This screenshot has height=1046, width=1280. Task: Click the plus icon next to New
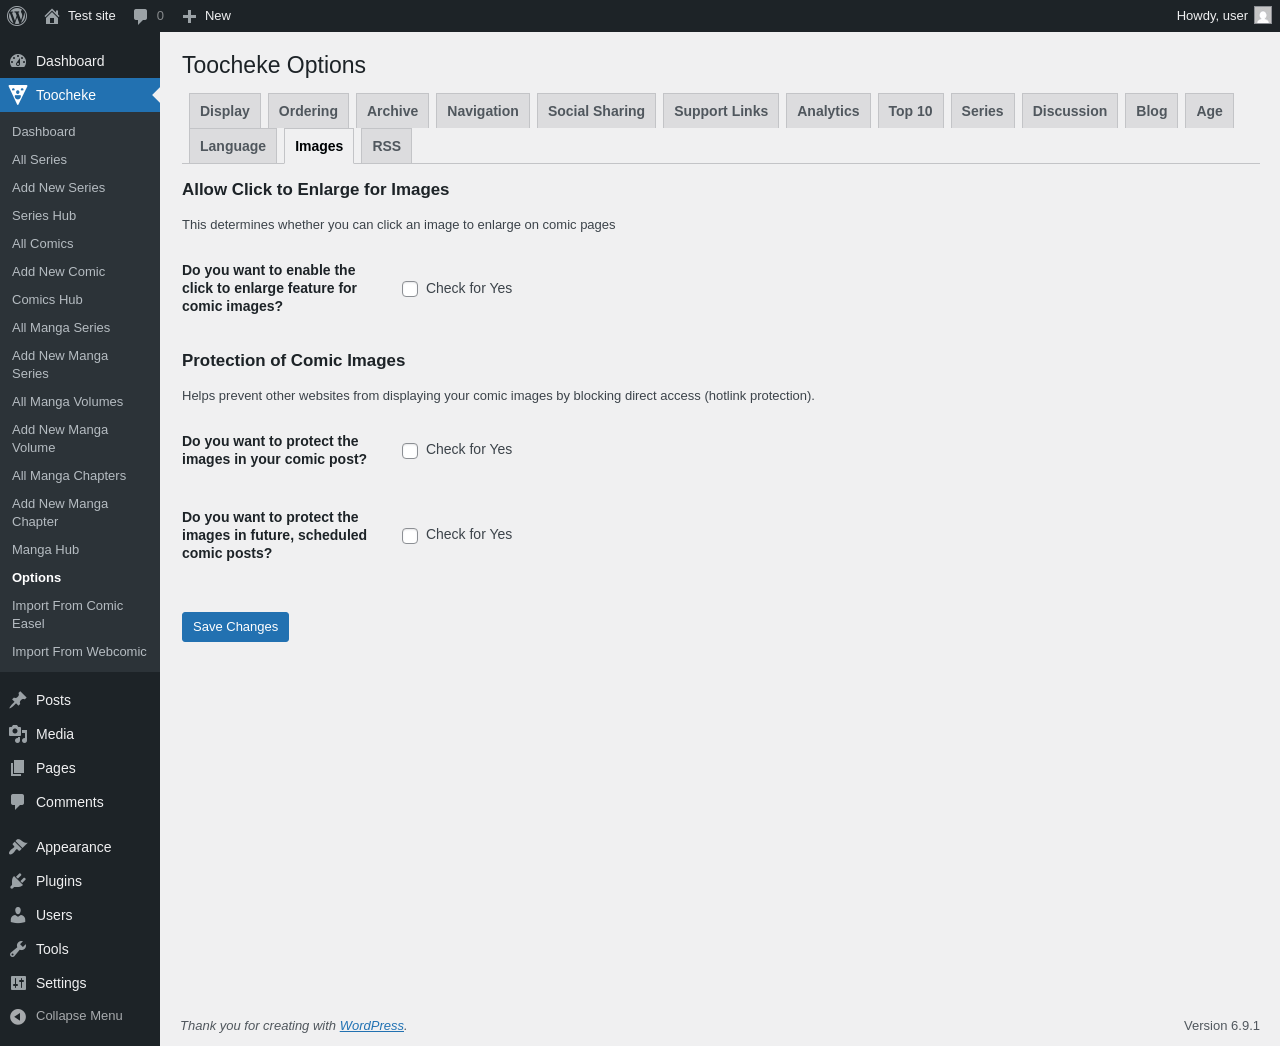click(189, 16)
